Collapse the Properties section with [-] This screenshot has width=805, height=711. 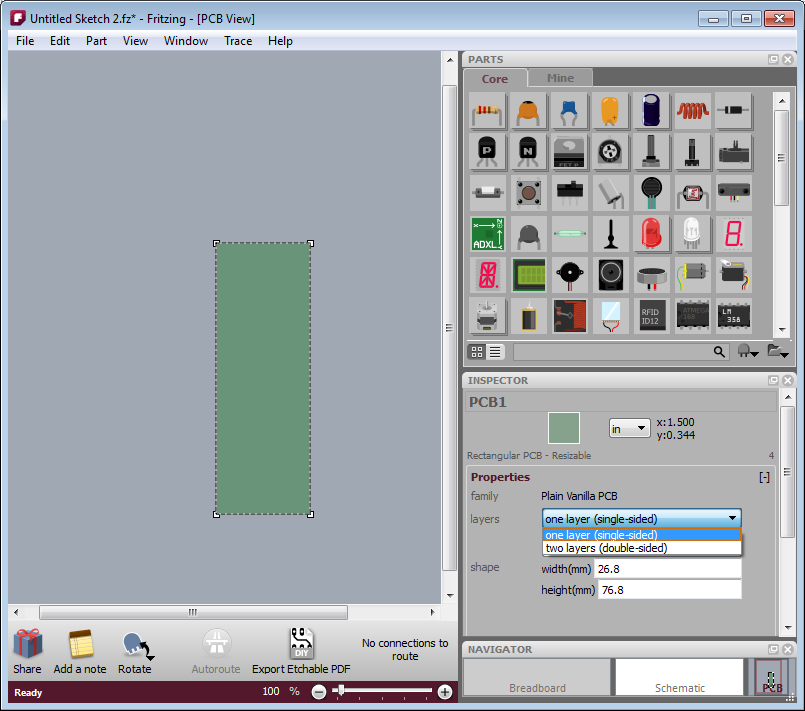[764, 478]
